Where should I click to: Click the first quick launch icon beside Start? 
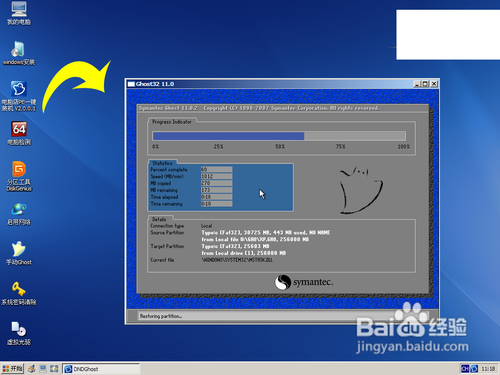point(32,369)
